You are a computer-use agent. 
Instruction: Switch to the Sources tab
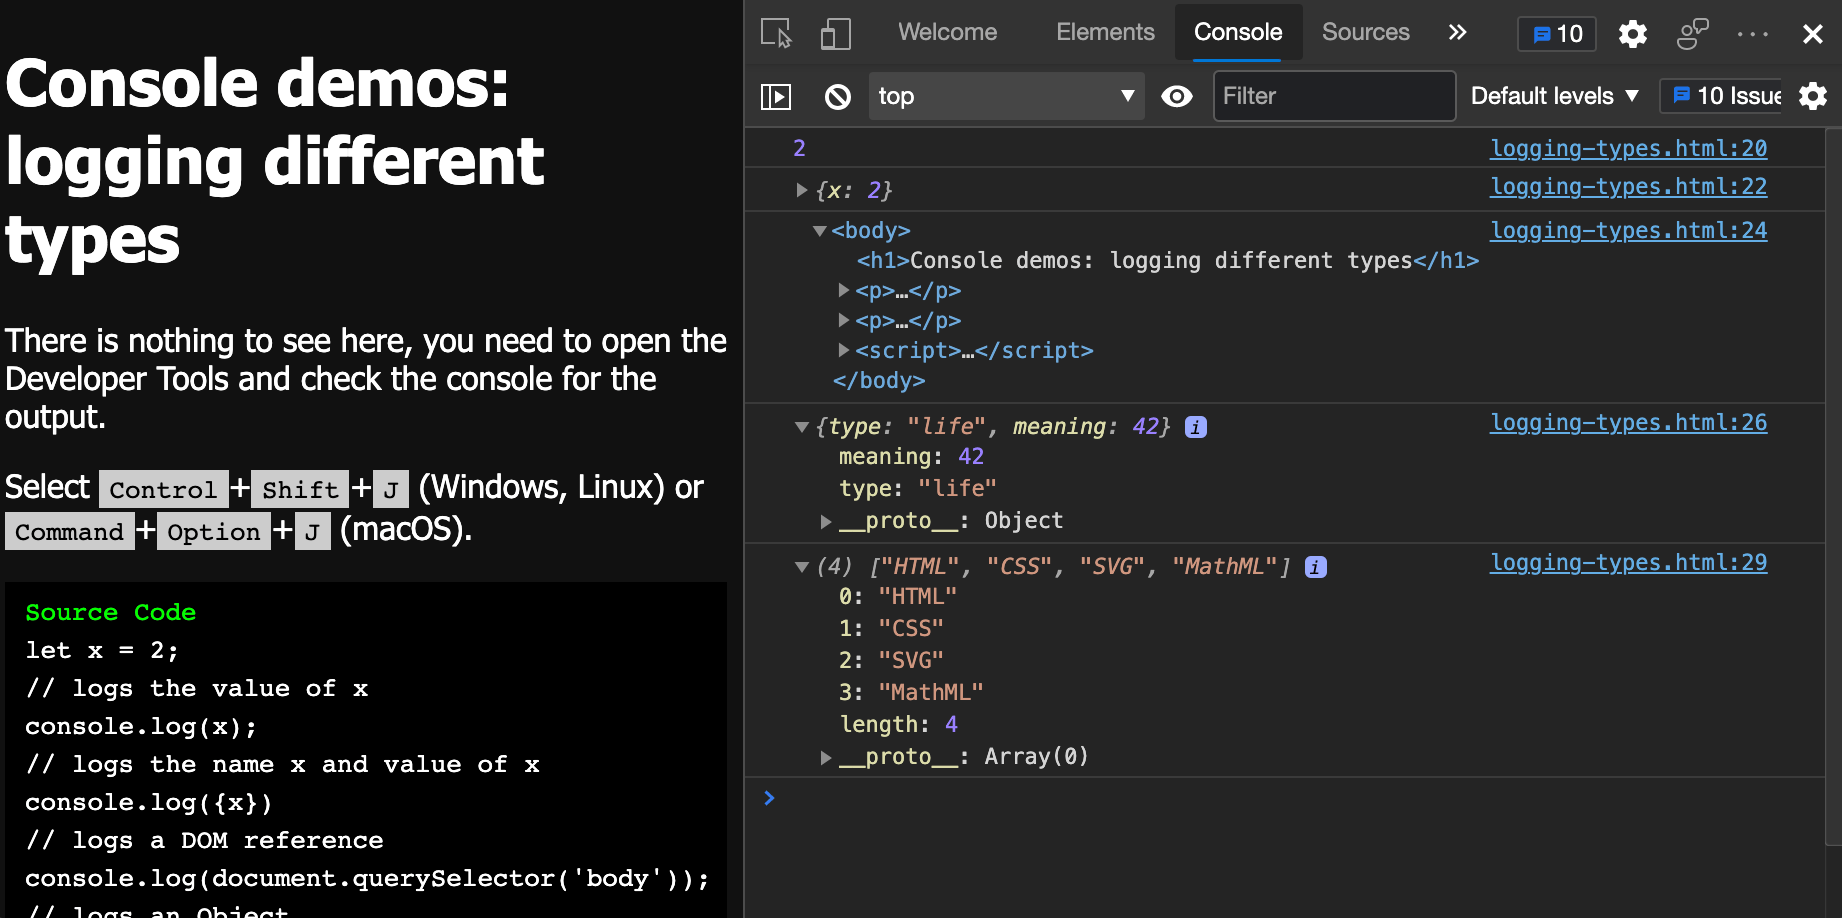point(1365,32)
